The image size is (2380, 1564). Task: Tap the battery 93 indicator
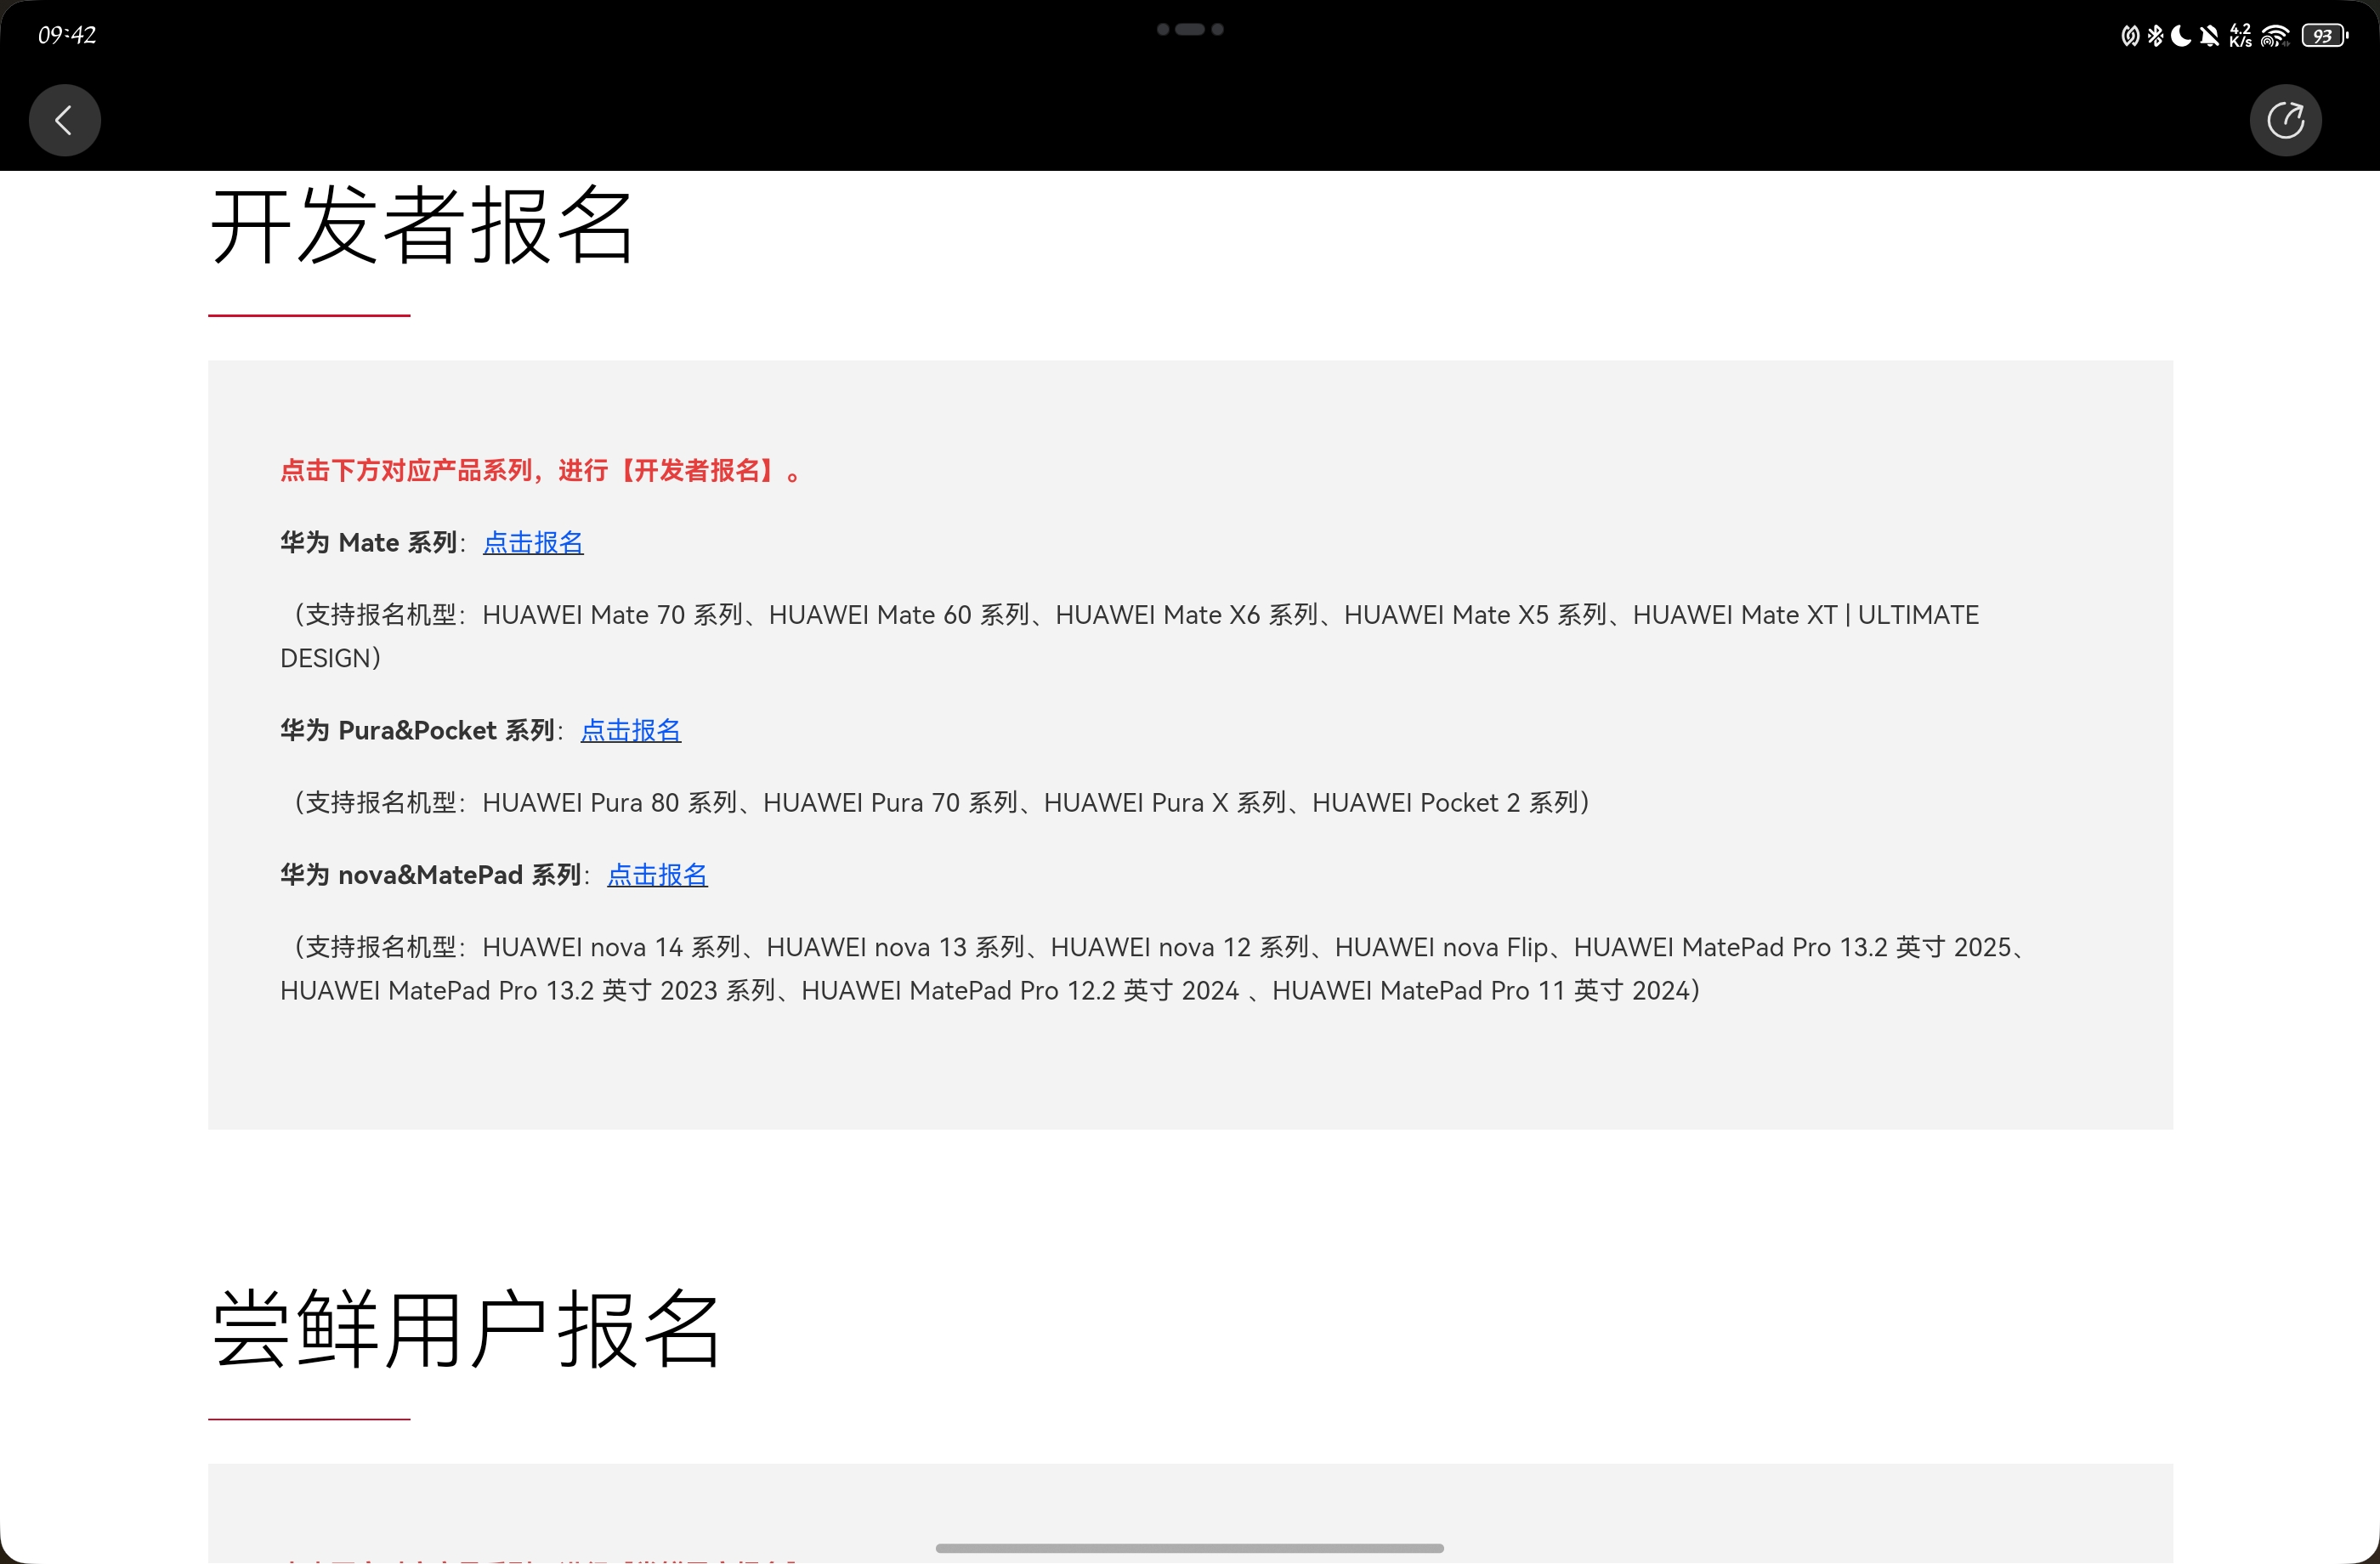(2322, 36)
